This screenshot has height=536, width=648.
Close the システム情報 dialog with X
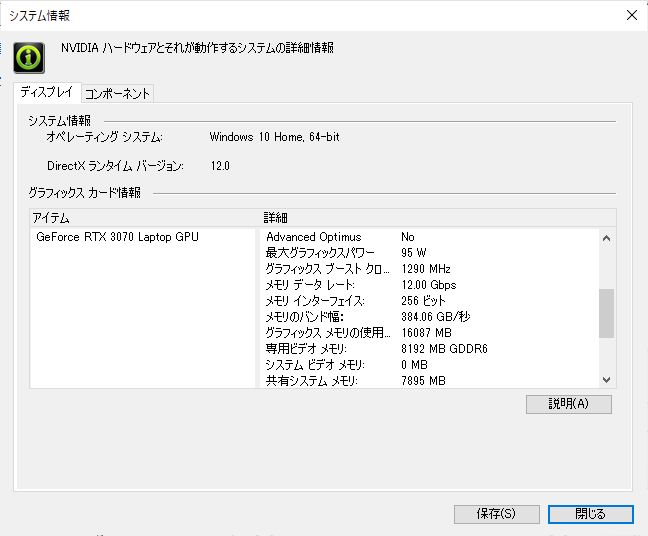(631, 15)
